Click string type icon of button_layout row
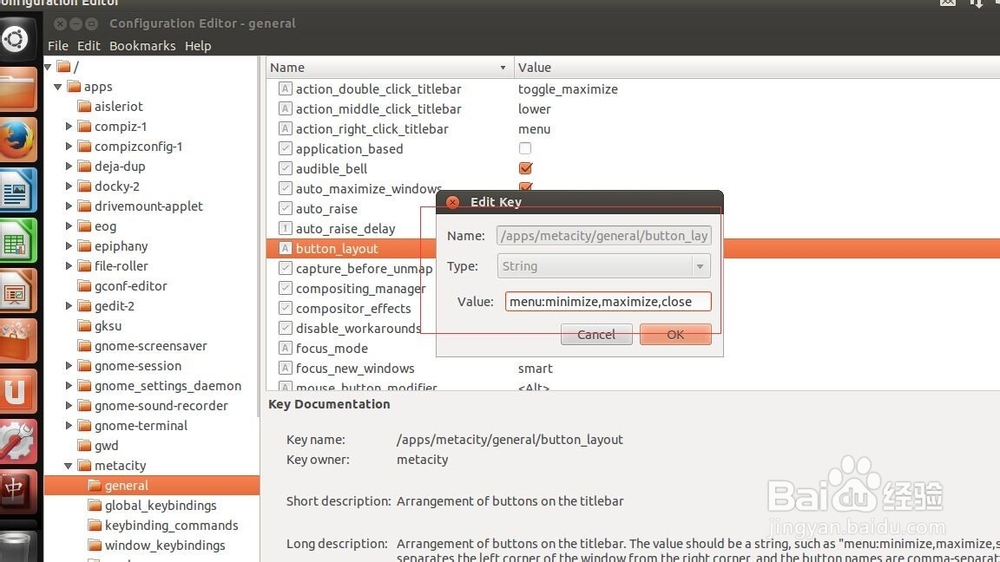The width and height of the screenshot is (1000, 562). (285, 248)
